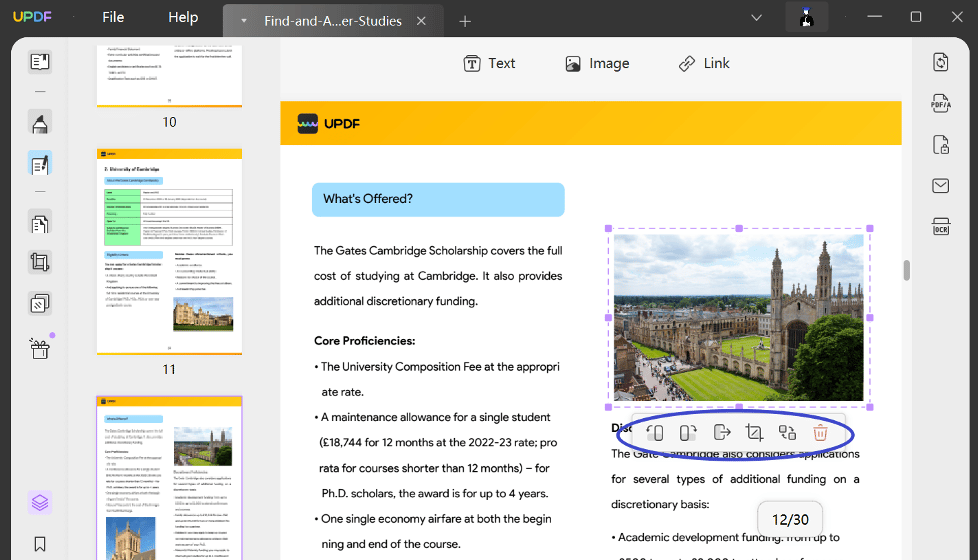Screen dimensions: 978x560
Task: Click the "Core Proficiencies:" heading
Action: tap(364, 341)
